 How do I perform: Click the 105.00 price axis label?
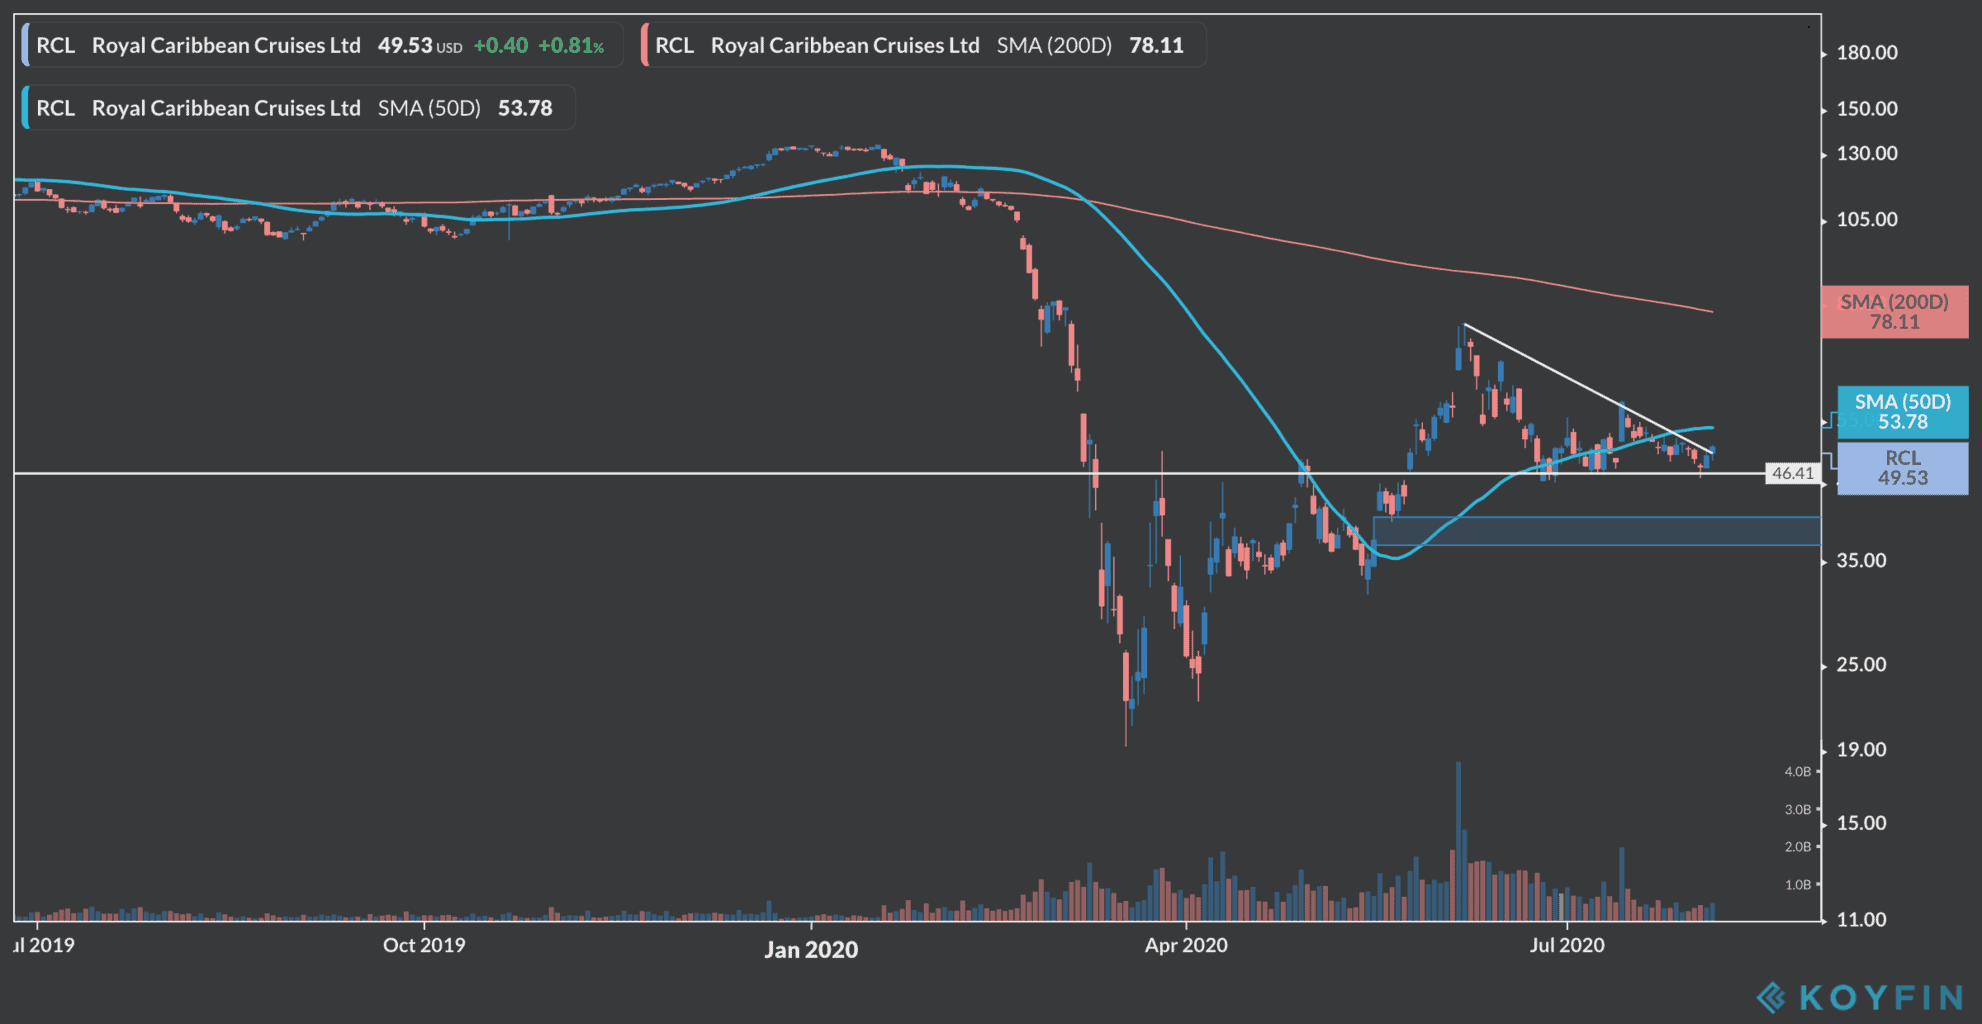1866,220
